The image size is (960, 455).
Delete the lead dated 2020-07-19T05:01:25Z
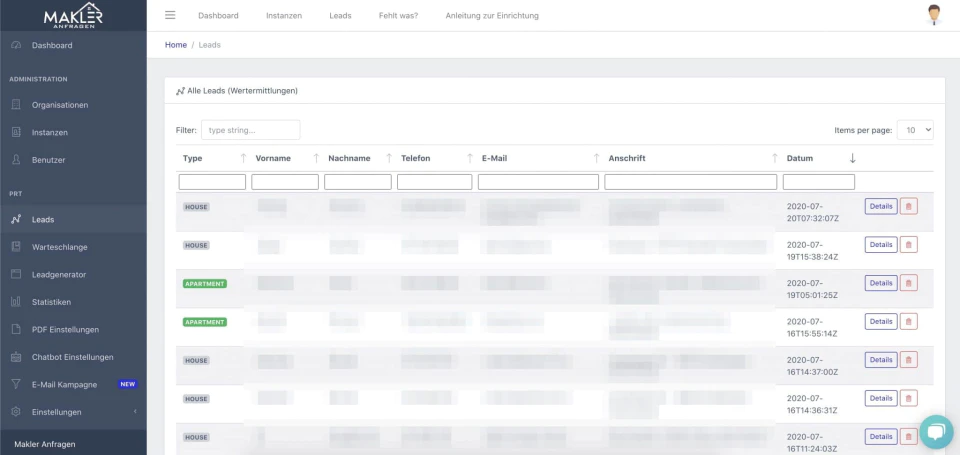[909, 283]
